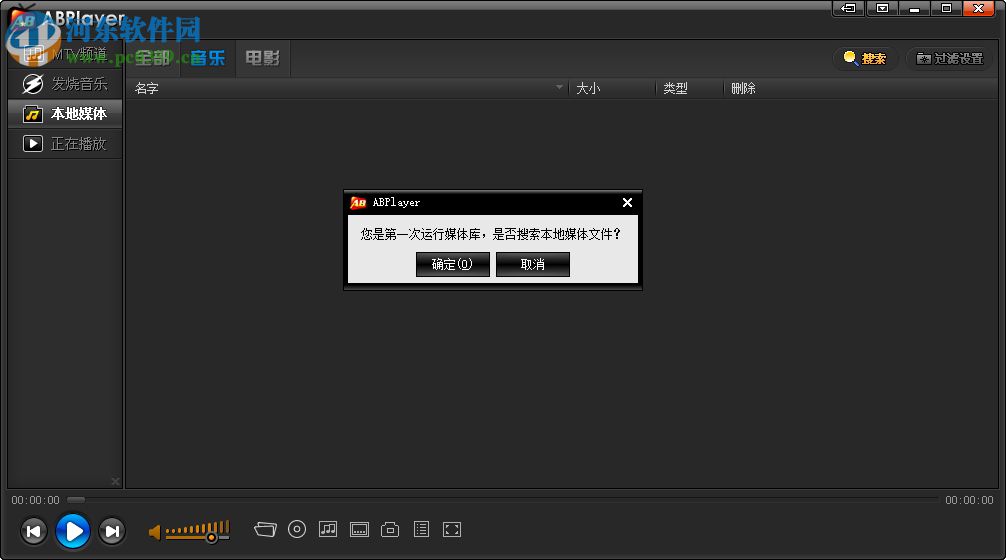Switch to the 音乐 tab

(x=208, y=58)
